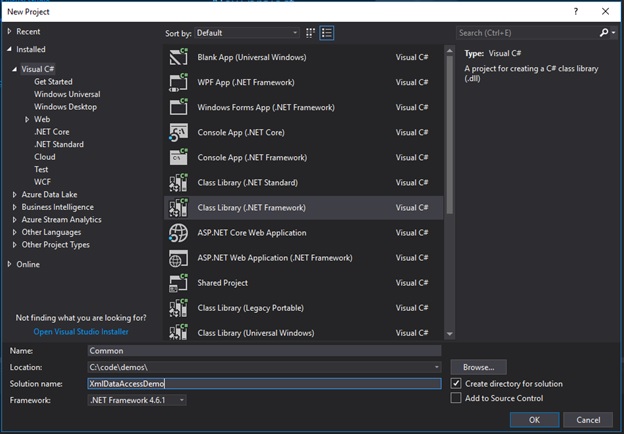Expand the Azure Stream Analytics node
Viewport: 624px width, 434px height.
15,220
